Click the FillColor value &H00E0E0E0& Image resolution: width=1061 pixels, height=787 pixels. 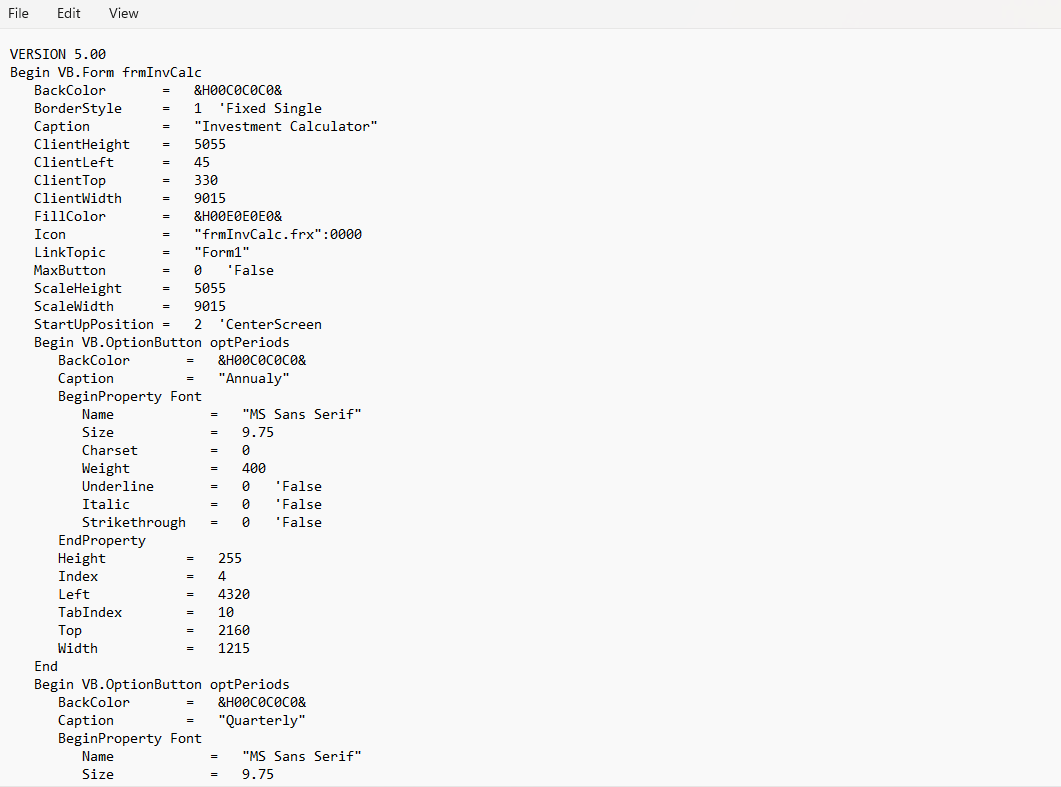point(235,216)
